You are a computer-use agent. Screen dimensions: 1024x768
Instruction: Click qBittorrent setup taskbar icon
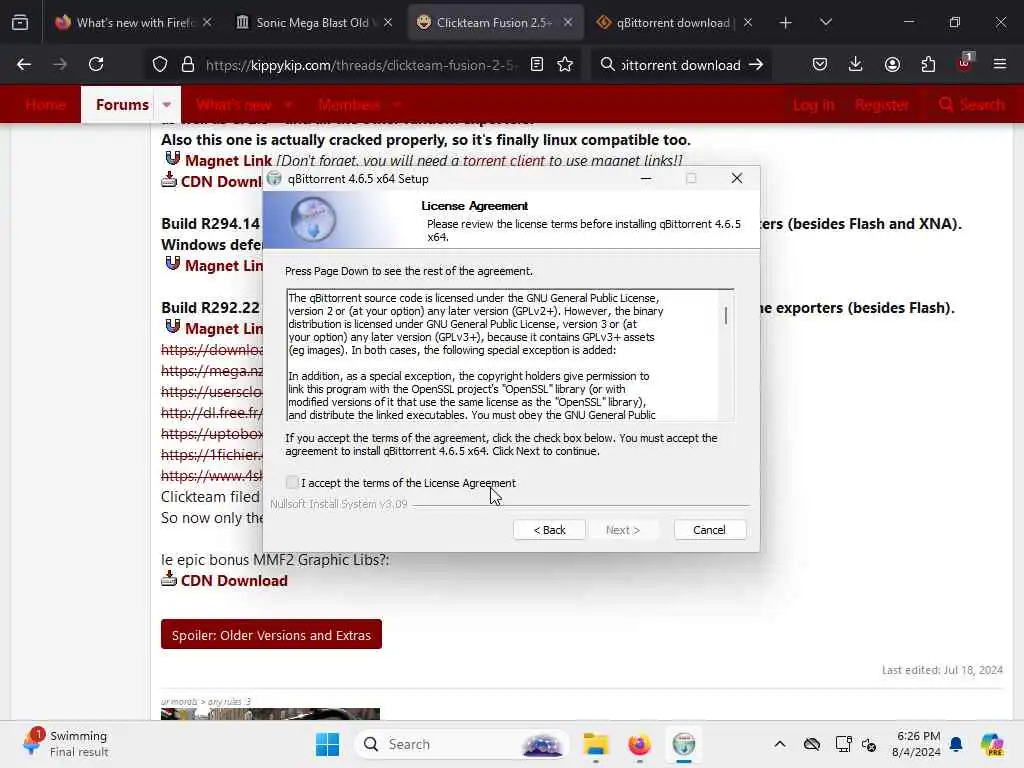coord(684,744)
